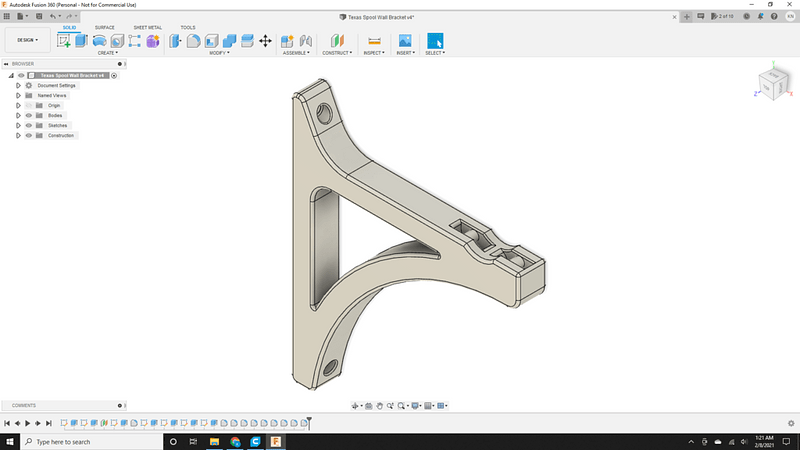Choose the Extrude tool
Screen dimensions: 800x450
click(x=81, y=41)
